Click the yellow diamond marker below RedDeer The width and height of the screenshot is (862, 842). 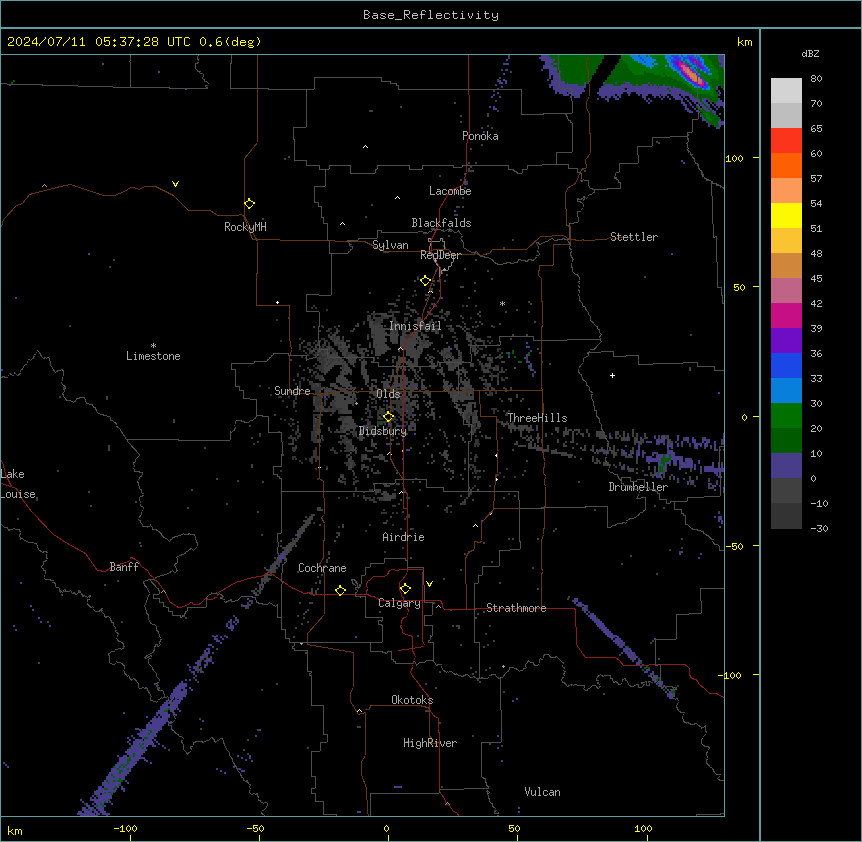(426, 281)
